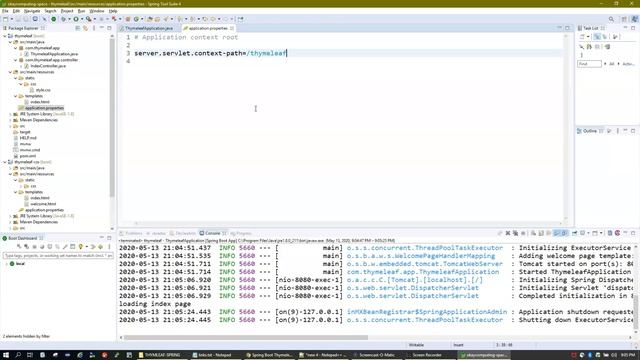
Task: Maximize the editor area
Action: [567, 28]
